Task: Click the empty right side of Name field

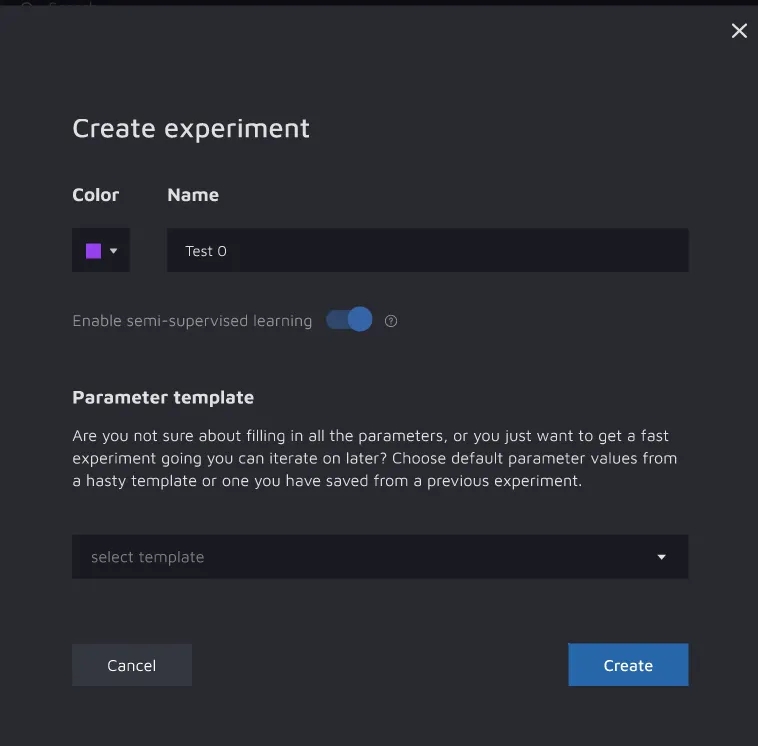Action: click(560, 251)
